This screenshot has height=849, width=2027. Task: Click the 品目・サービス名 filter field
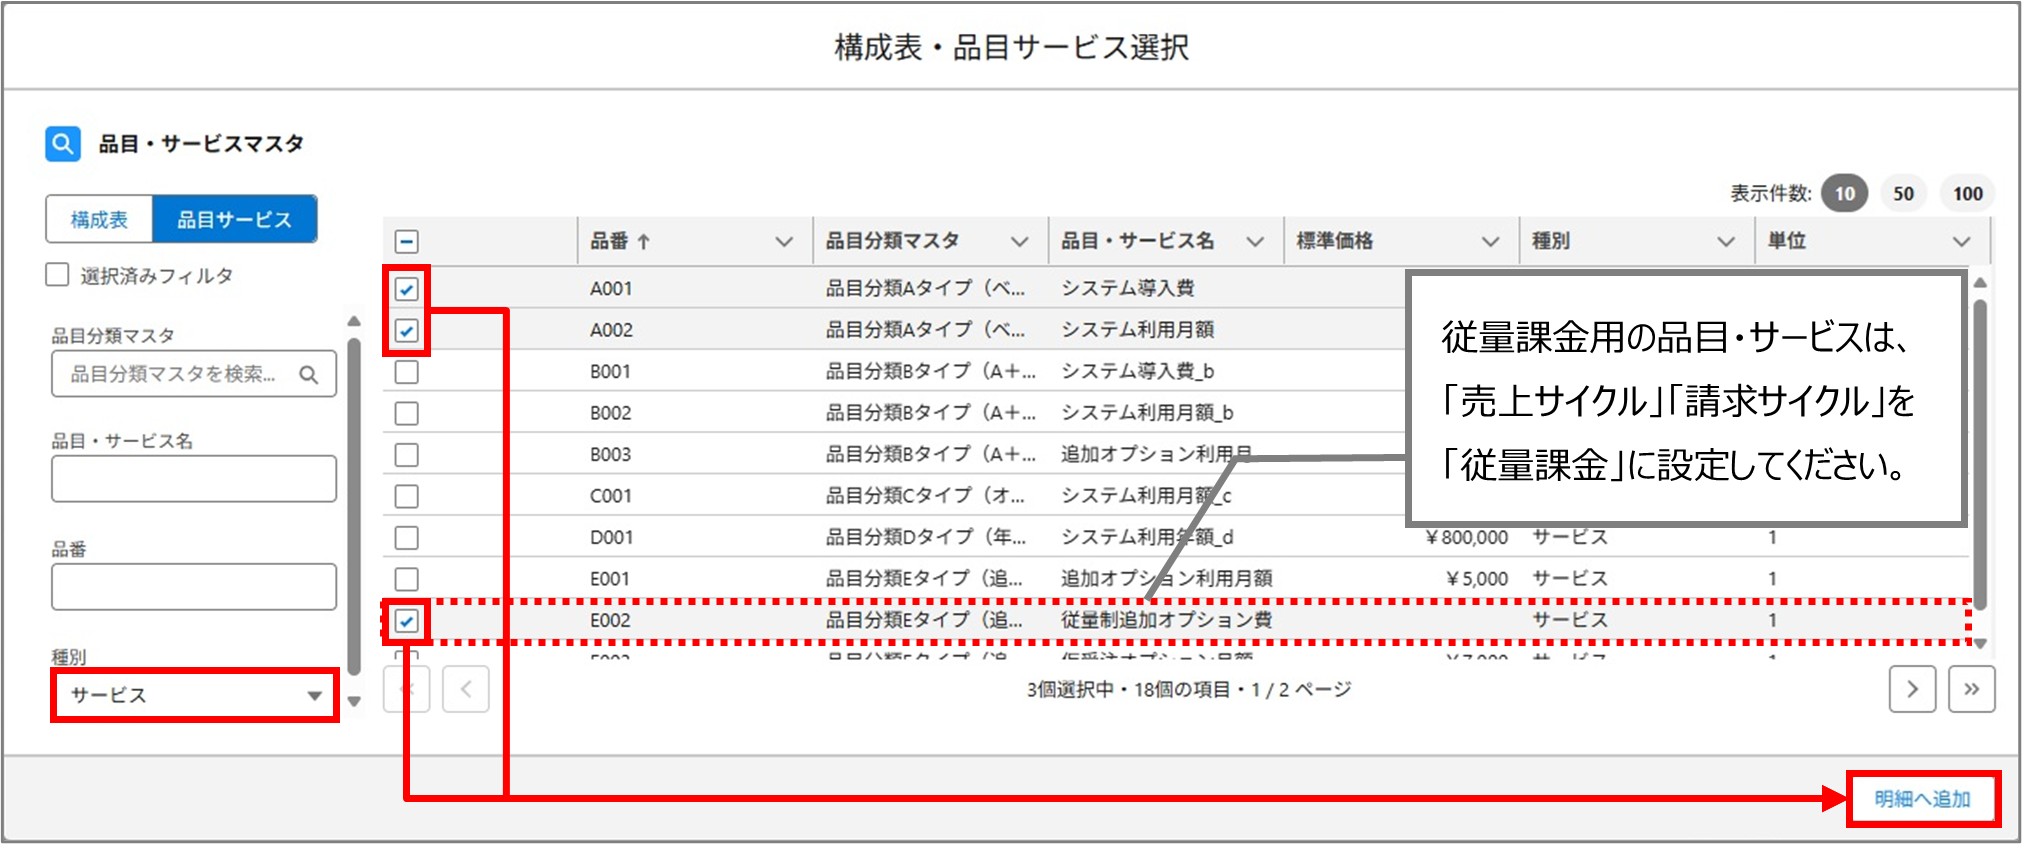tap(194, 479)
